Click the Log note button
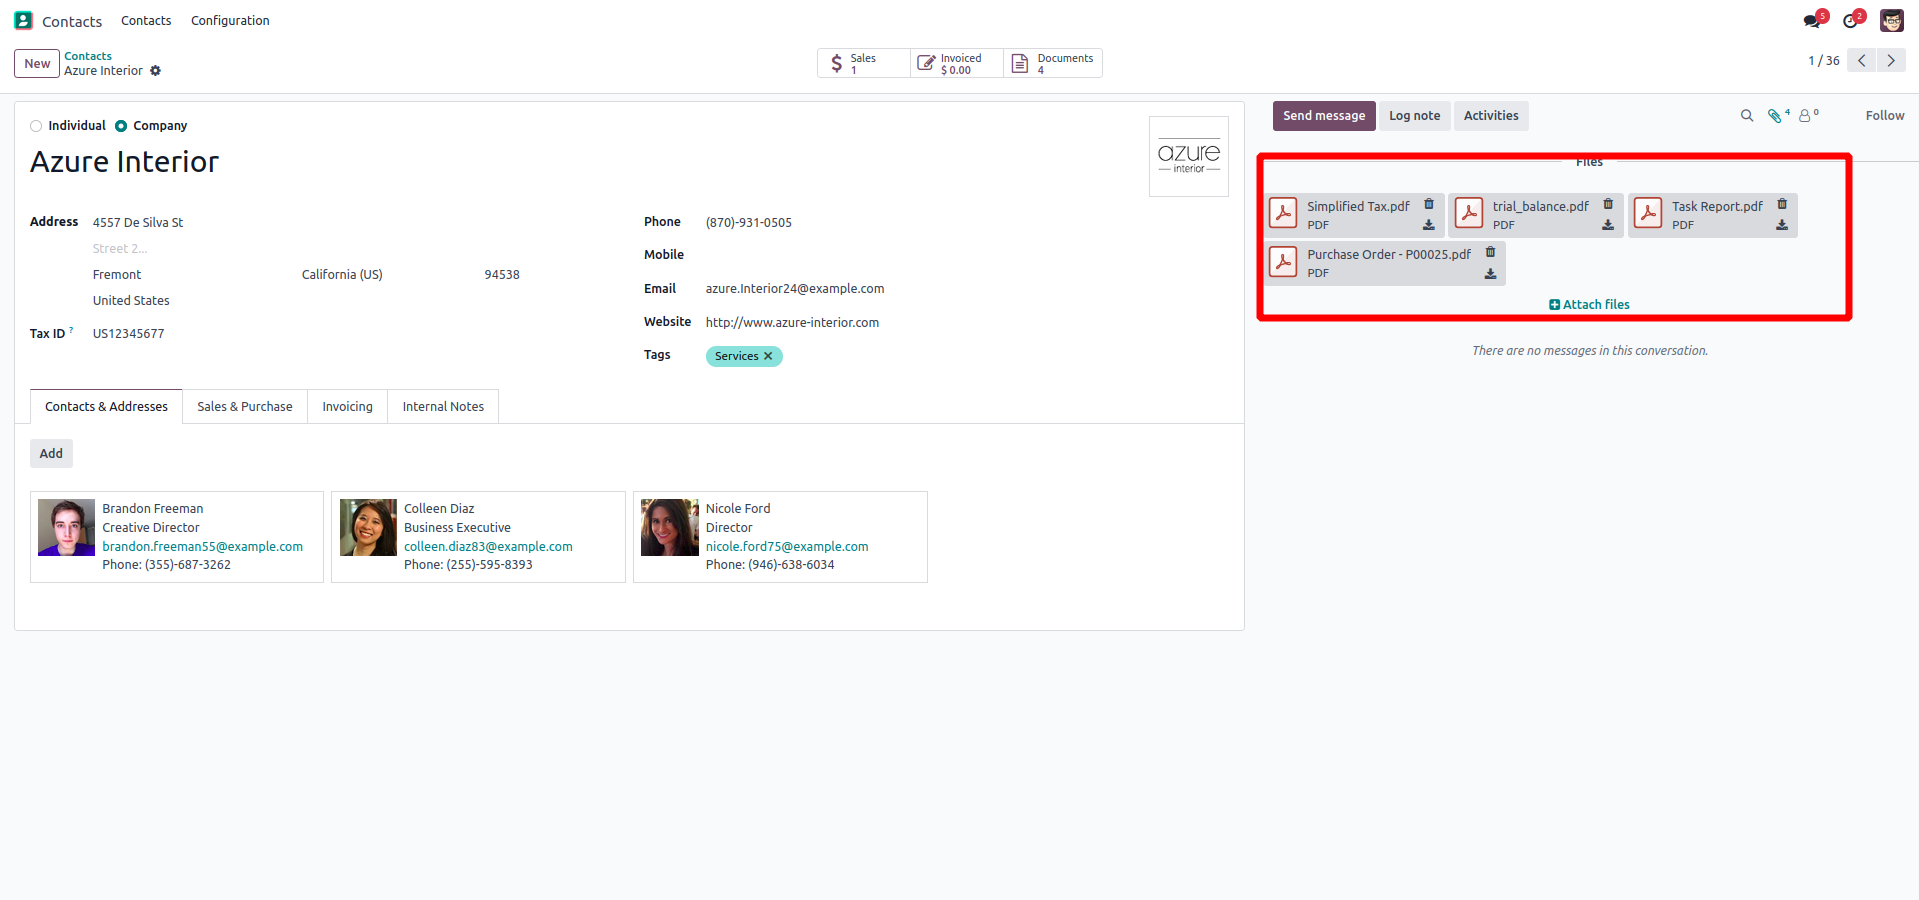This screenshot has width=1919, height=900. [x=1414, y=116]
